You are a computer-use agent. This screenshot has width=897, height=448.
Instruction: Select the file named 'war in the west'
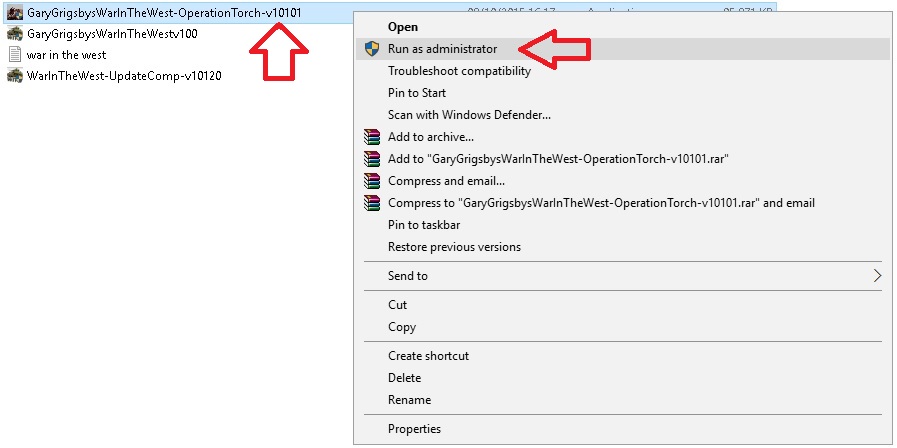[66, 55]
